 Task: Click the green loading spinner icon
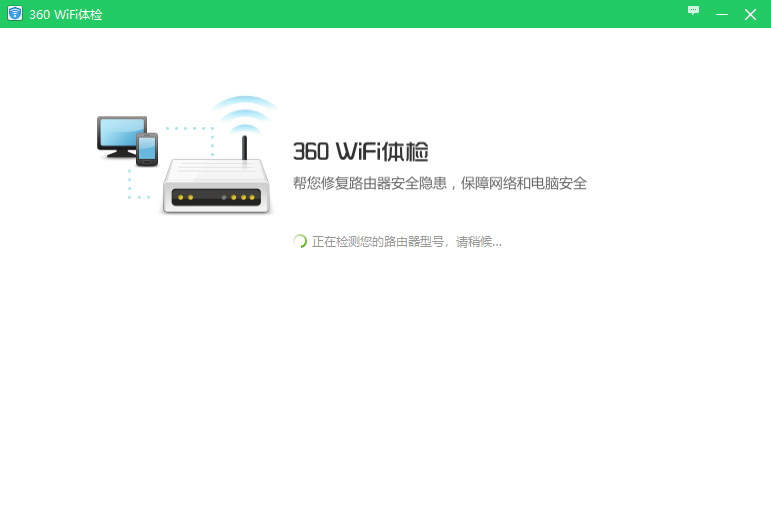tap(300, 241)
